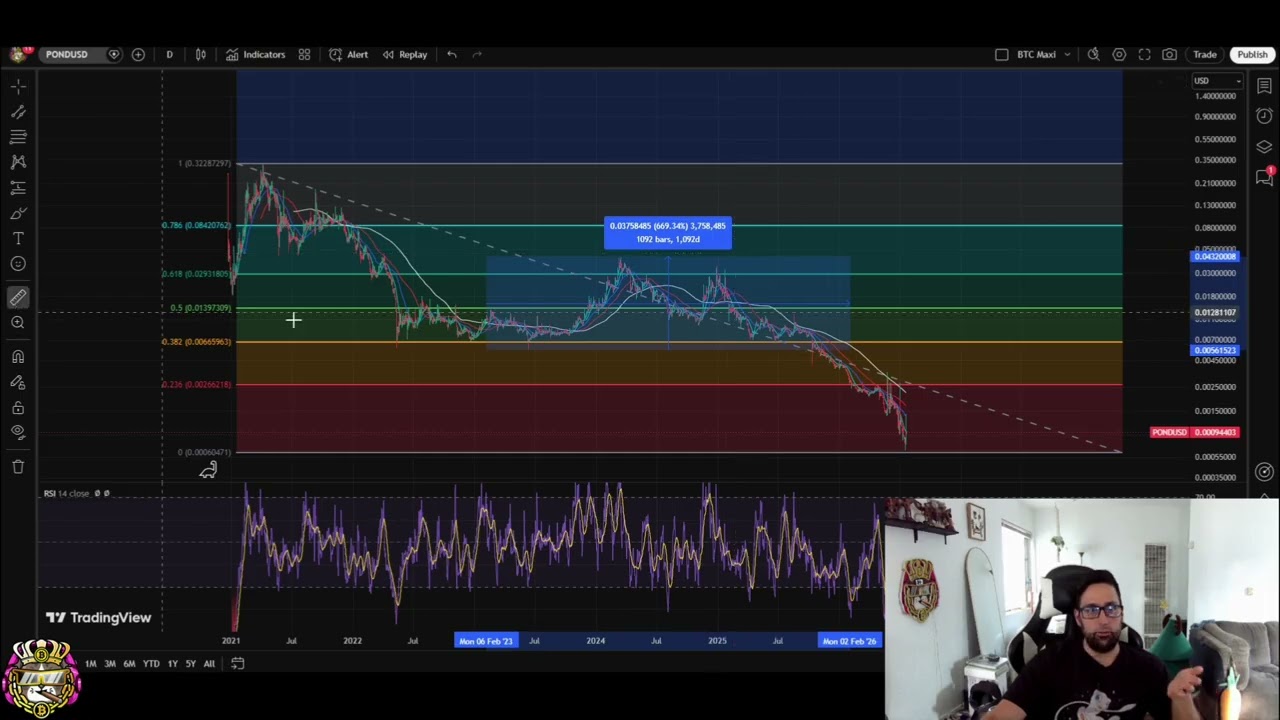Take a chart snapshot with camera icon

(1169, 54)
